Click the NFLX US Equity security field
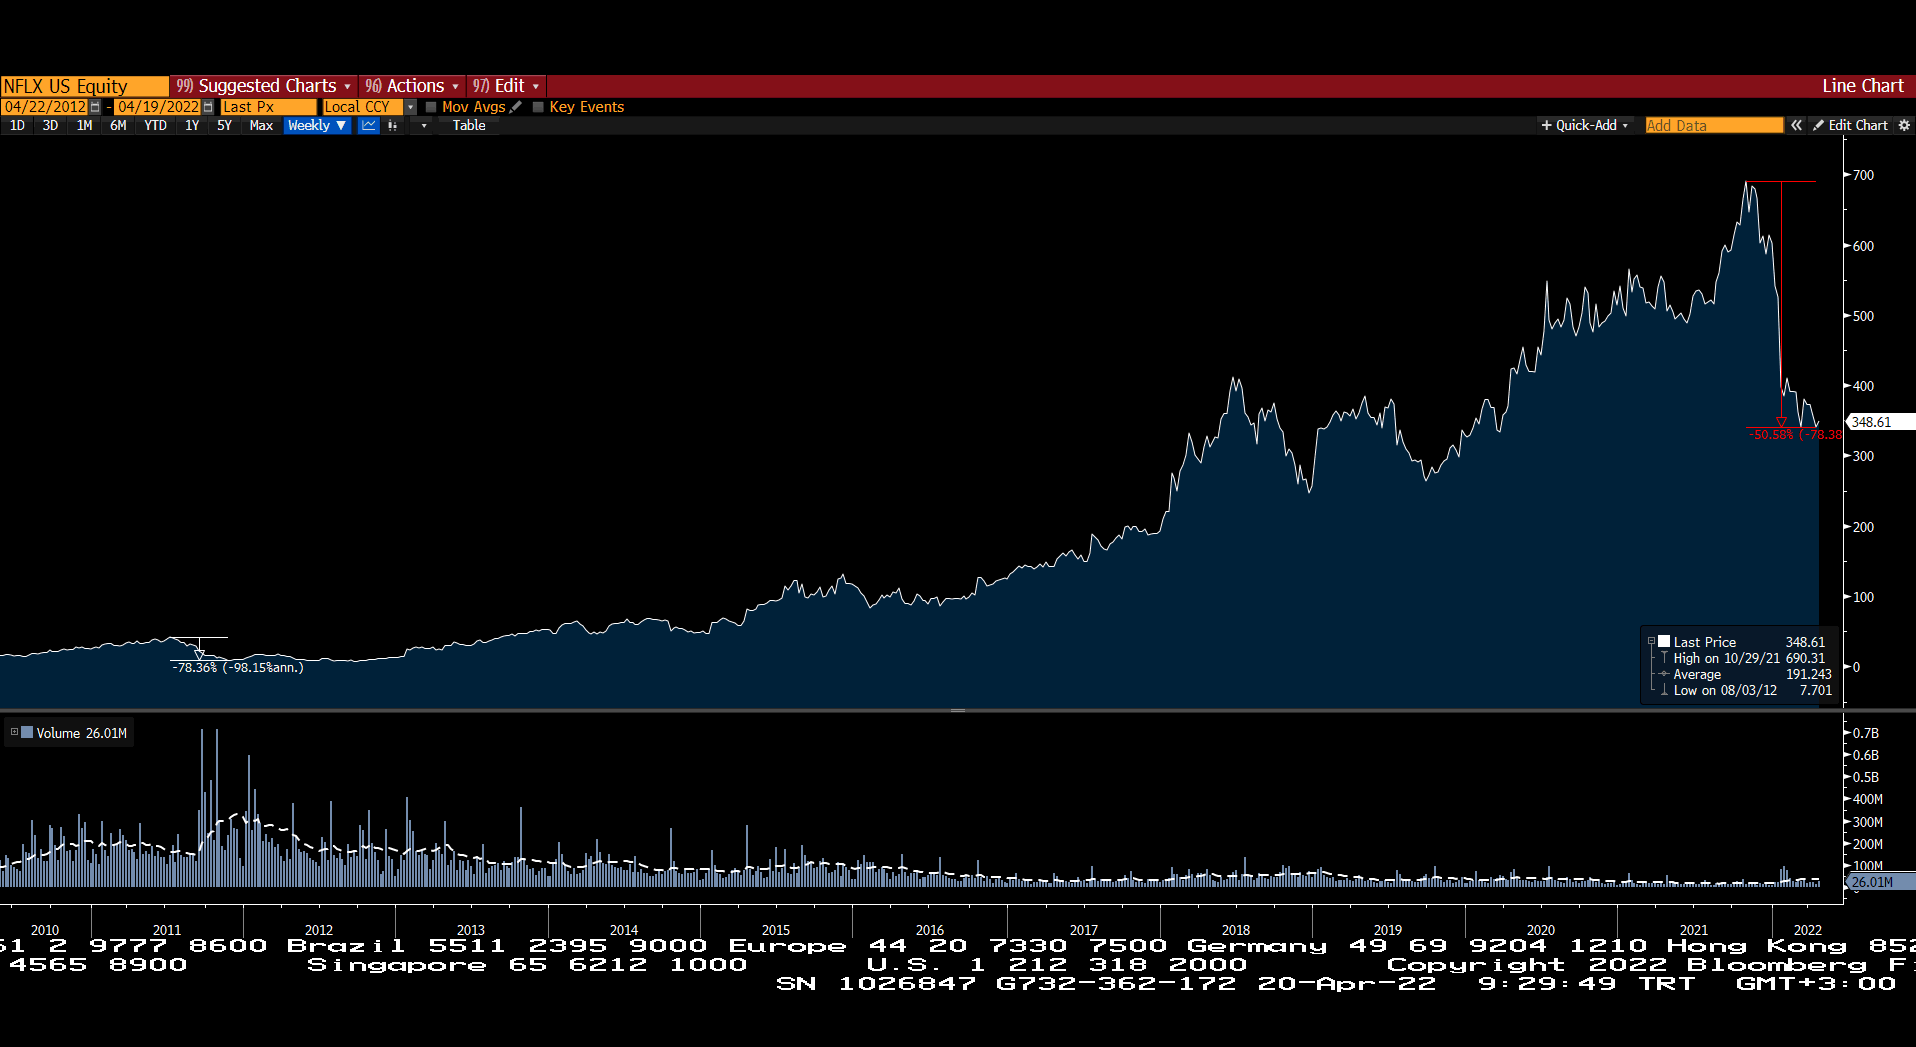 [x=84, y=86]
